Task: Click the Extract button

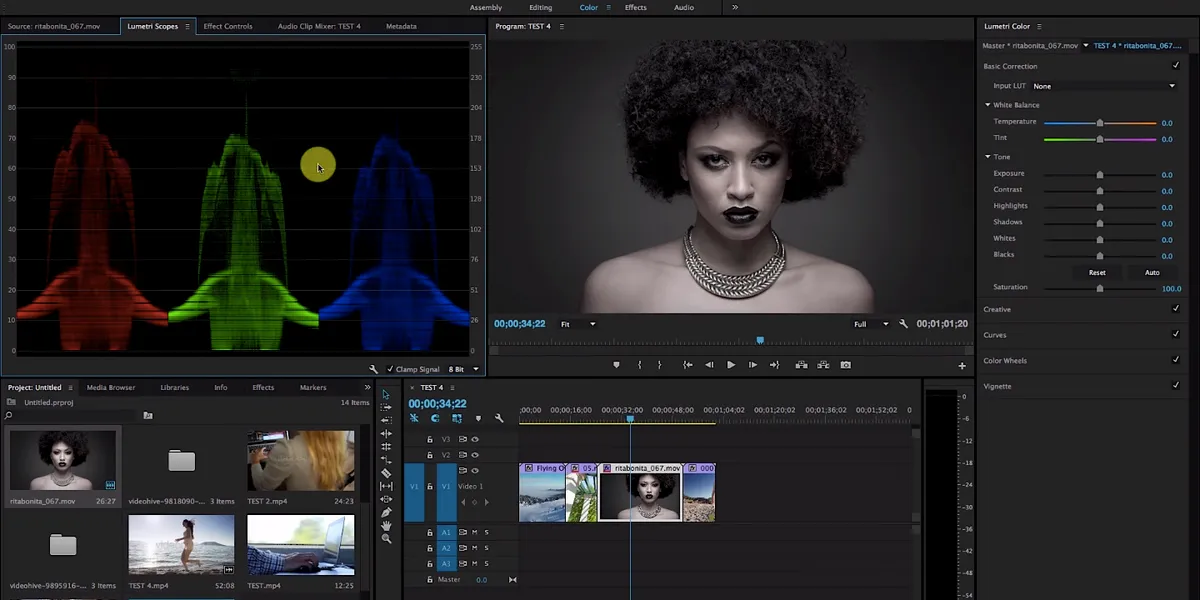Action: tap(823, 365)
